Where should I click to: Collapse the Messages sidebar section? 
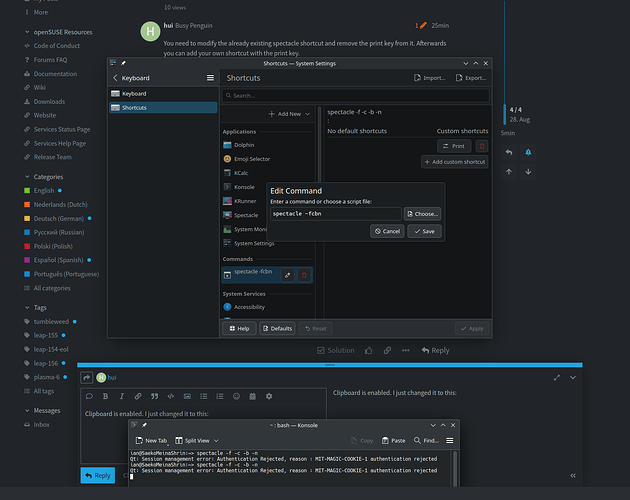tap(42, 410)
